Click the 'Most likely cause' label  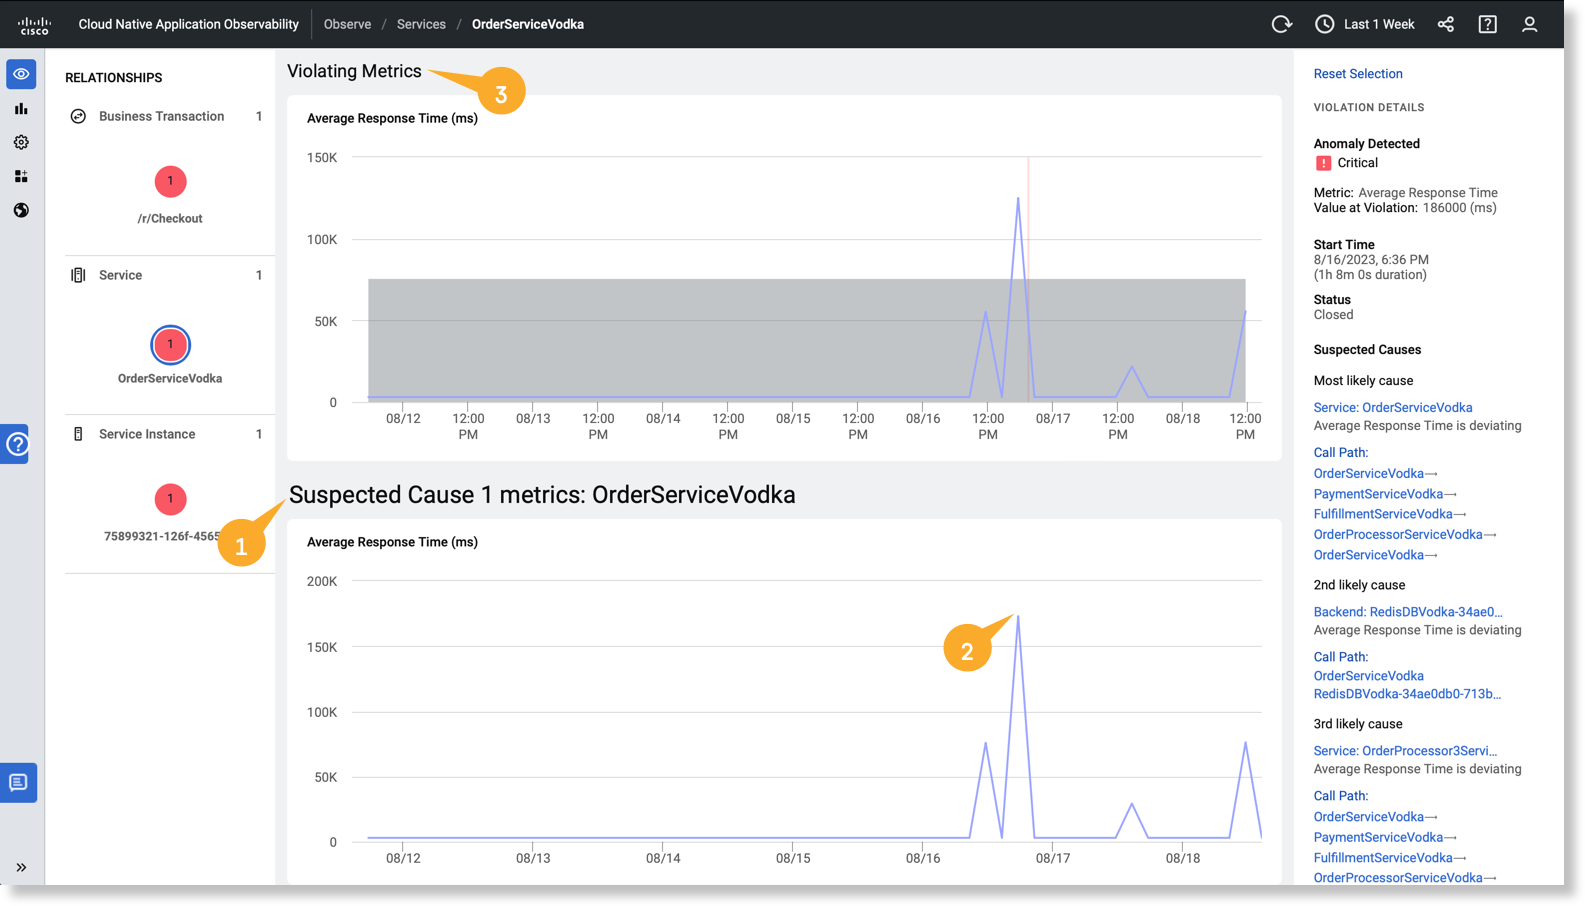point(1362,381)
